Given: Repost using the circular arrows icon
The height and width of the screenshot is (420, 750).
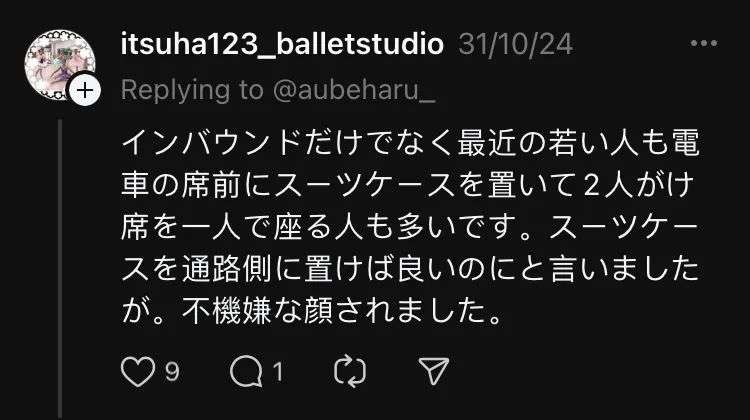Looking at the screenshot, I should tap(350, 371).
